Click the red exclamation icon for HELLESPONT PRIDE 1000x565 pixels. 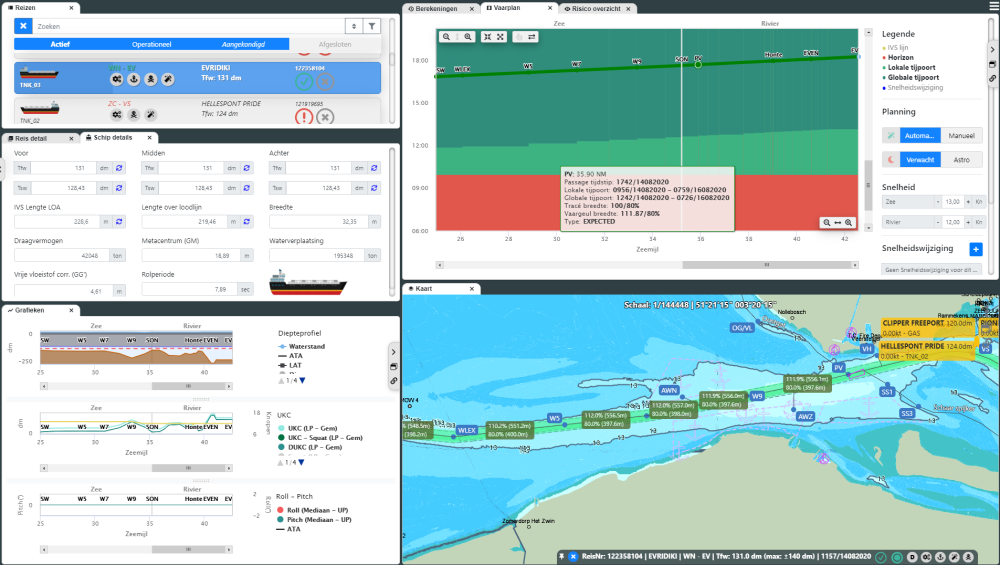[303, 116]
